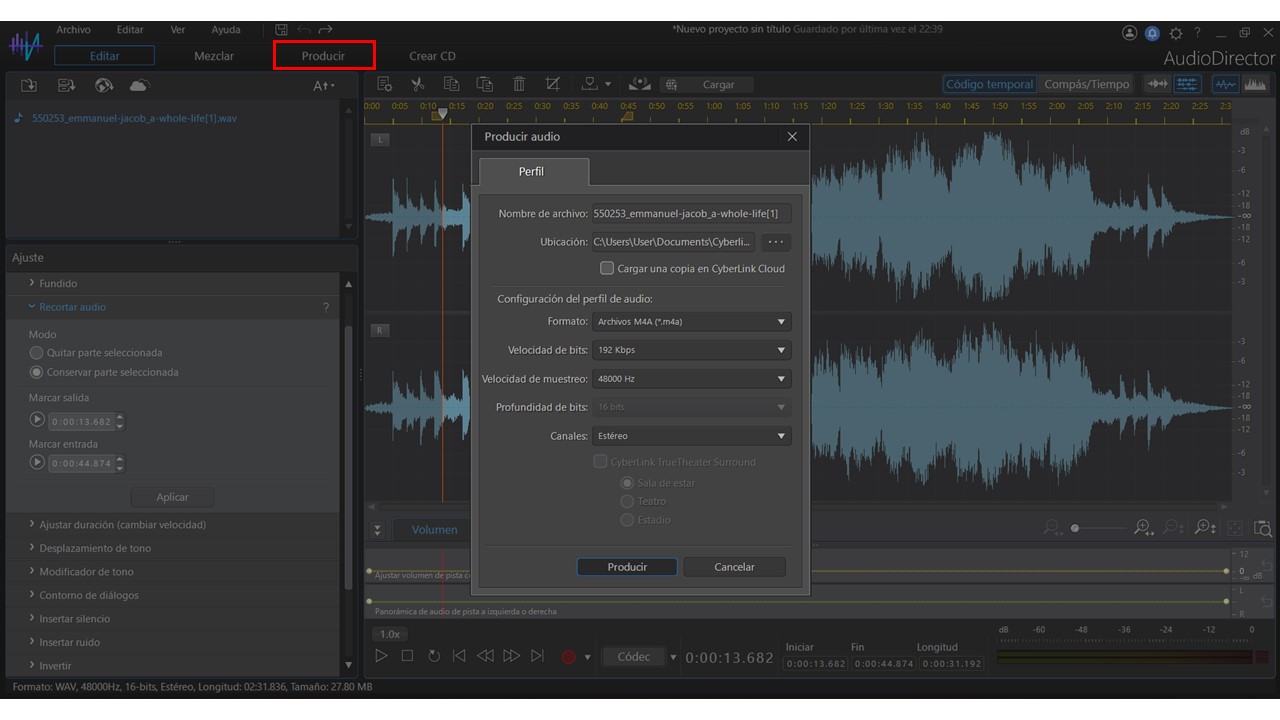The width and height of the screenshot is (1280, 720).
Task: Click the waveform view icon
Action: click(x=1225, y=84)
